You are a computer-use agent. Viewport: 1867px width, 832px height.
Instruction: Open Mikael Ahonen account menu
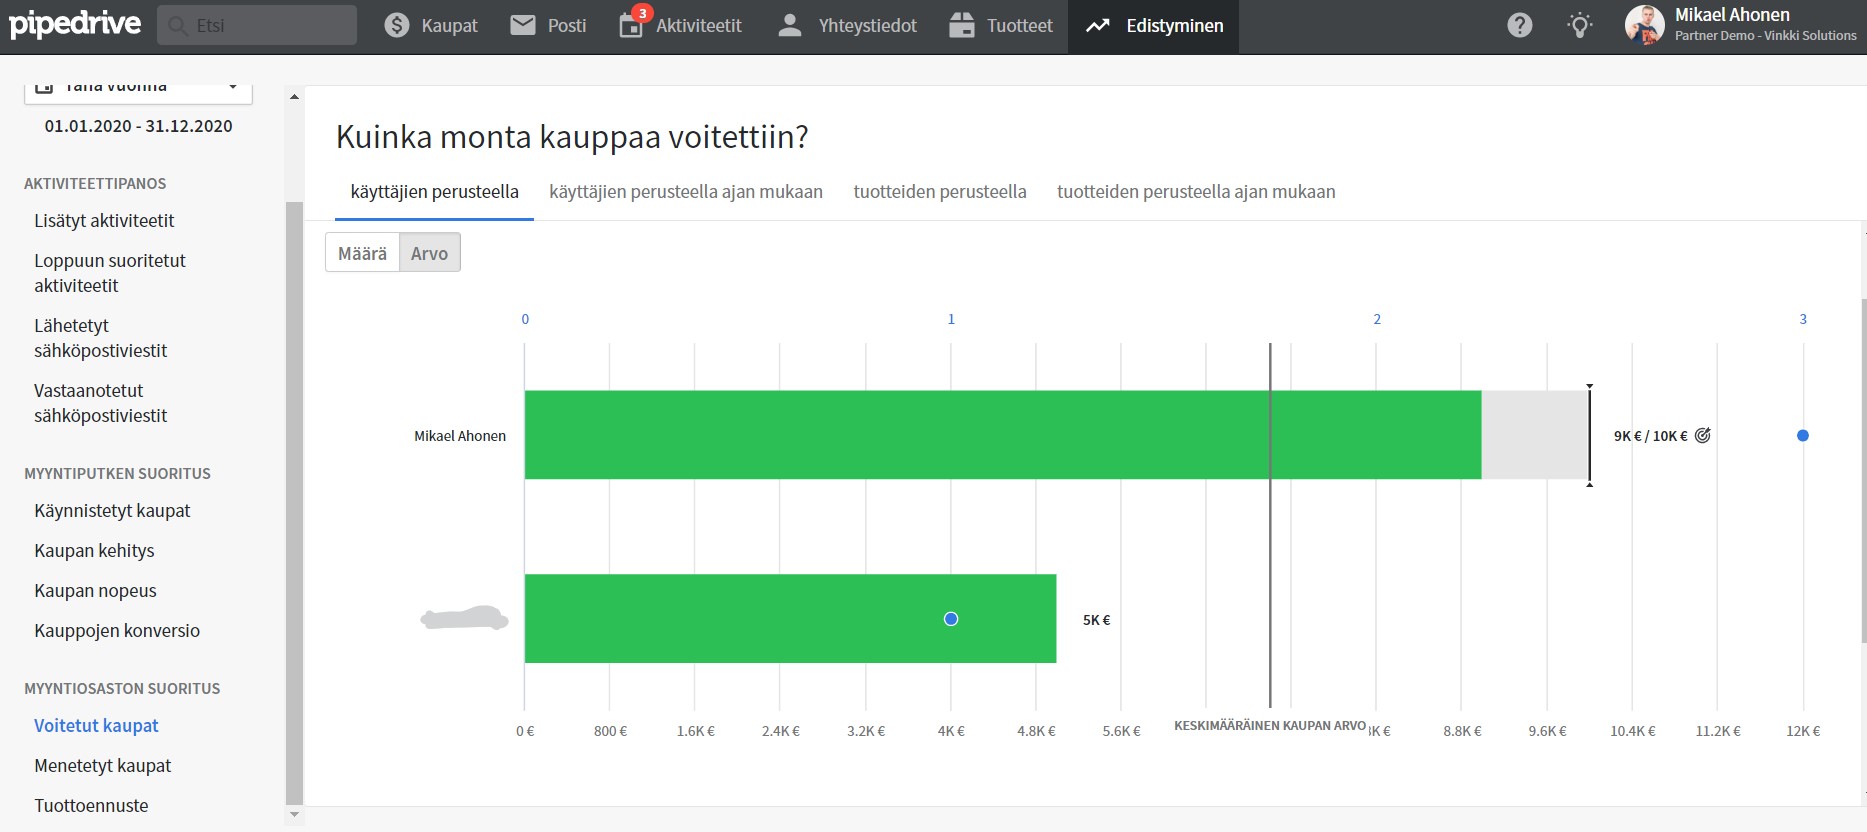(x=1741, y=25)
